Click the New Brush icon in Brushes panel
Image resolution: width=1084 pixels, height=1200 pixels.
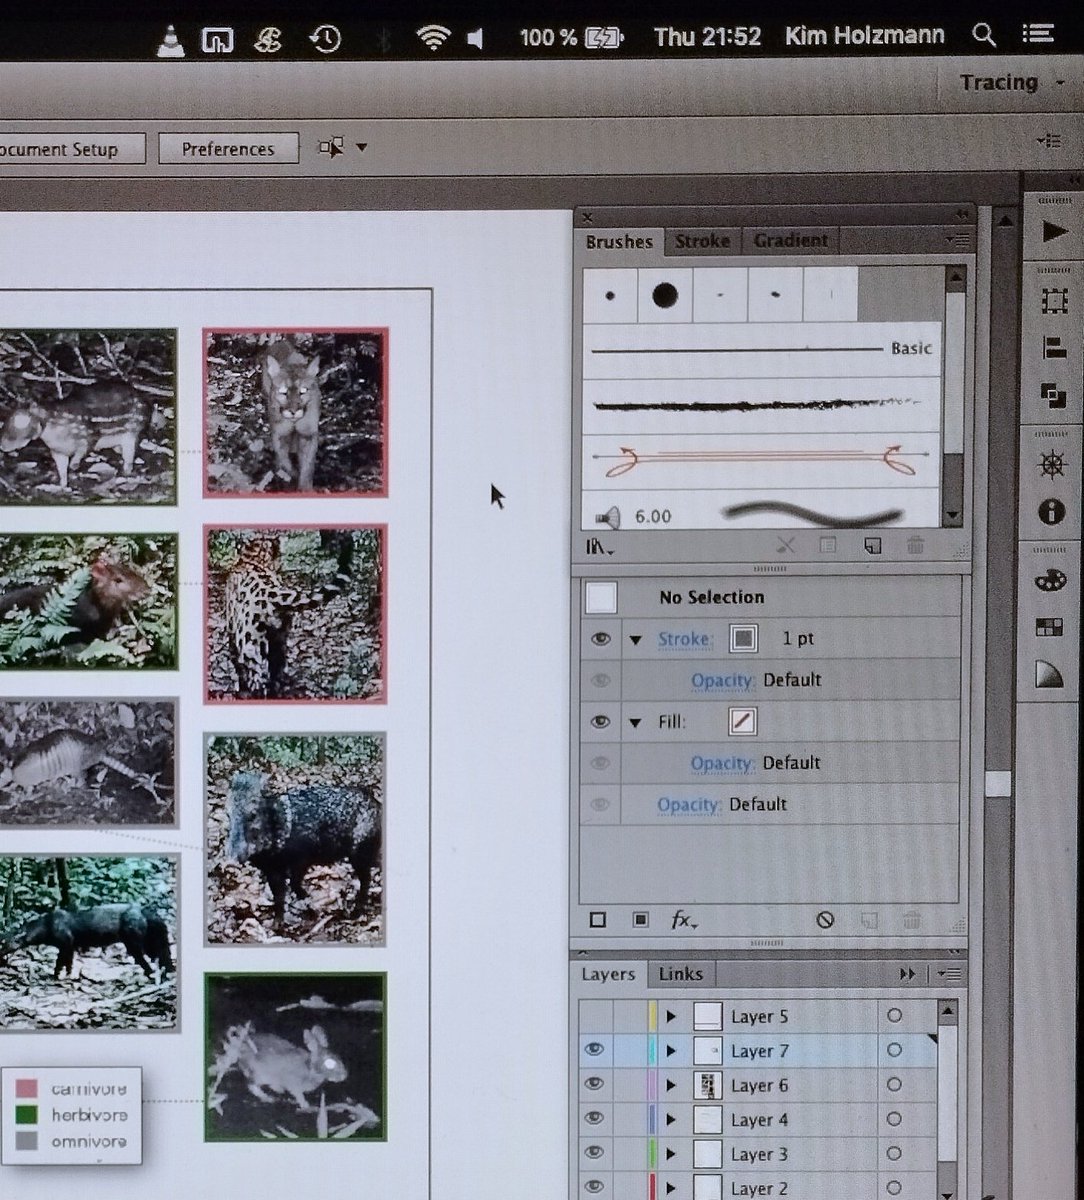click(x=872, y=546)
